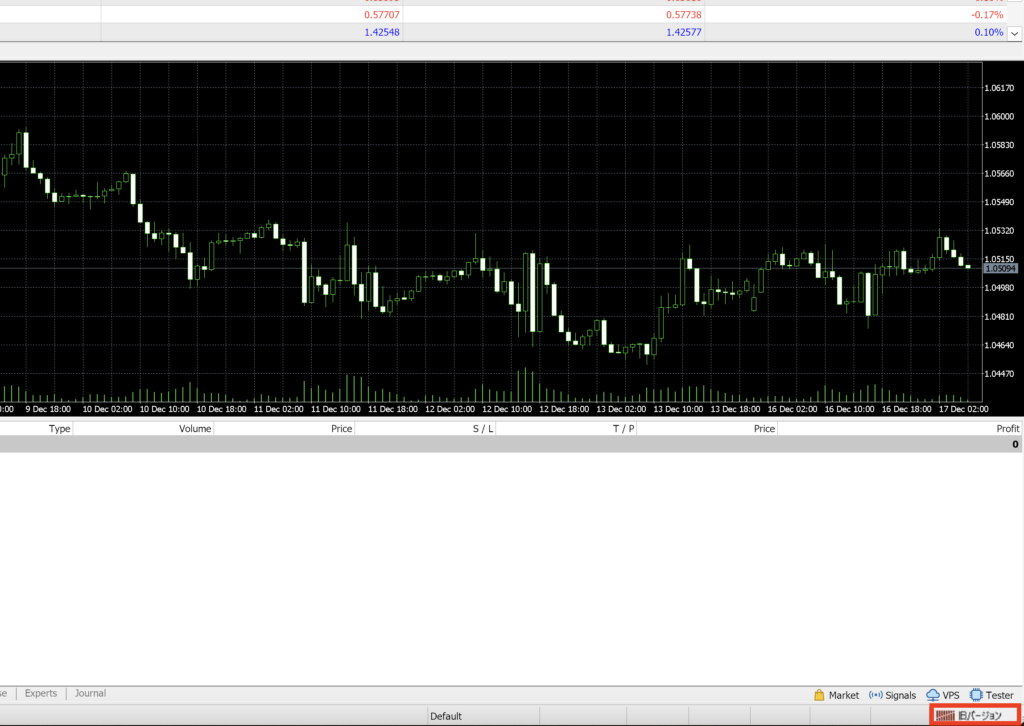The height and width of the screenshot is (726, 1024).
Task: Select the 1.42577 ask value
Action: click(x=684, y=32)
